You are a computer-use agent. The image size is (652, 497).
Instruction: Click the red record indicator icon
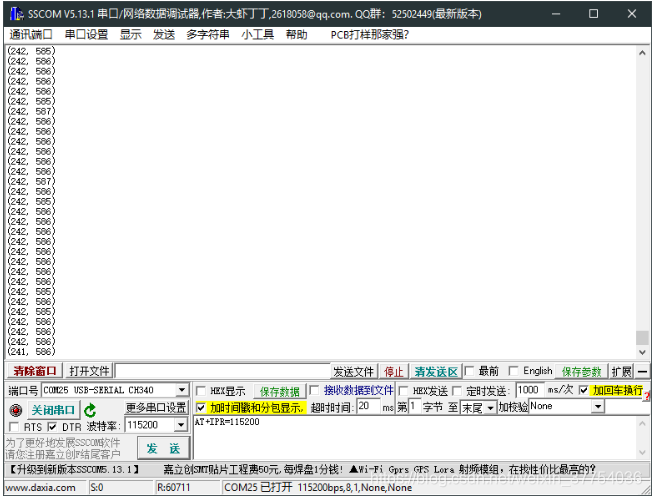pos(16,410)
